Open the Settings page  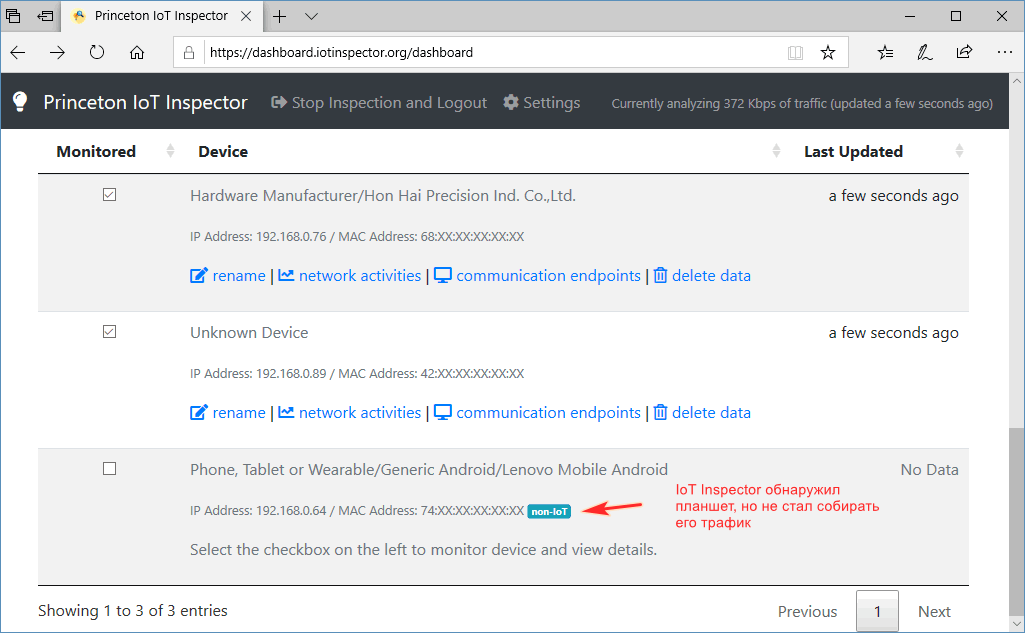point(542,103)
